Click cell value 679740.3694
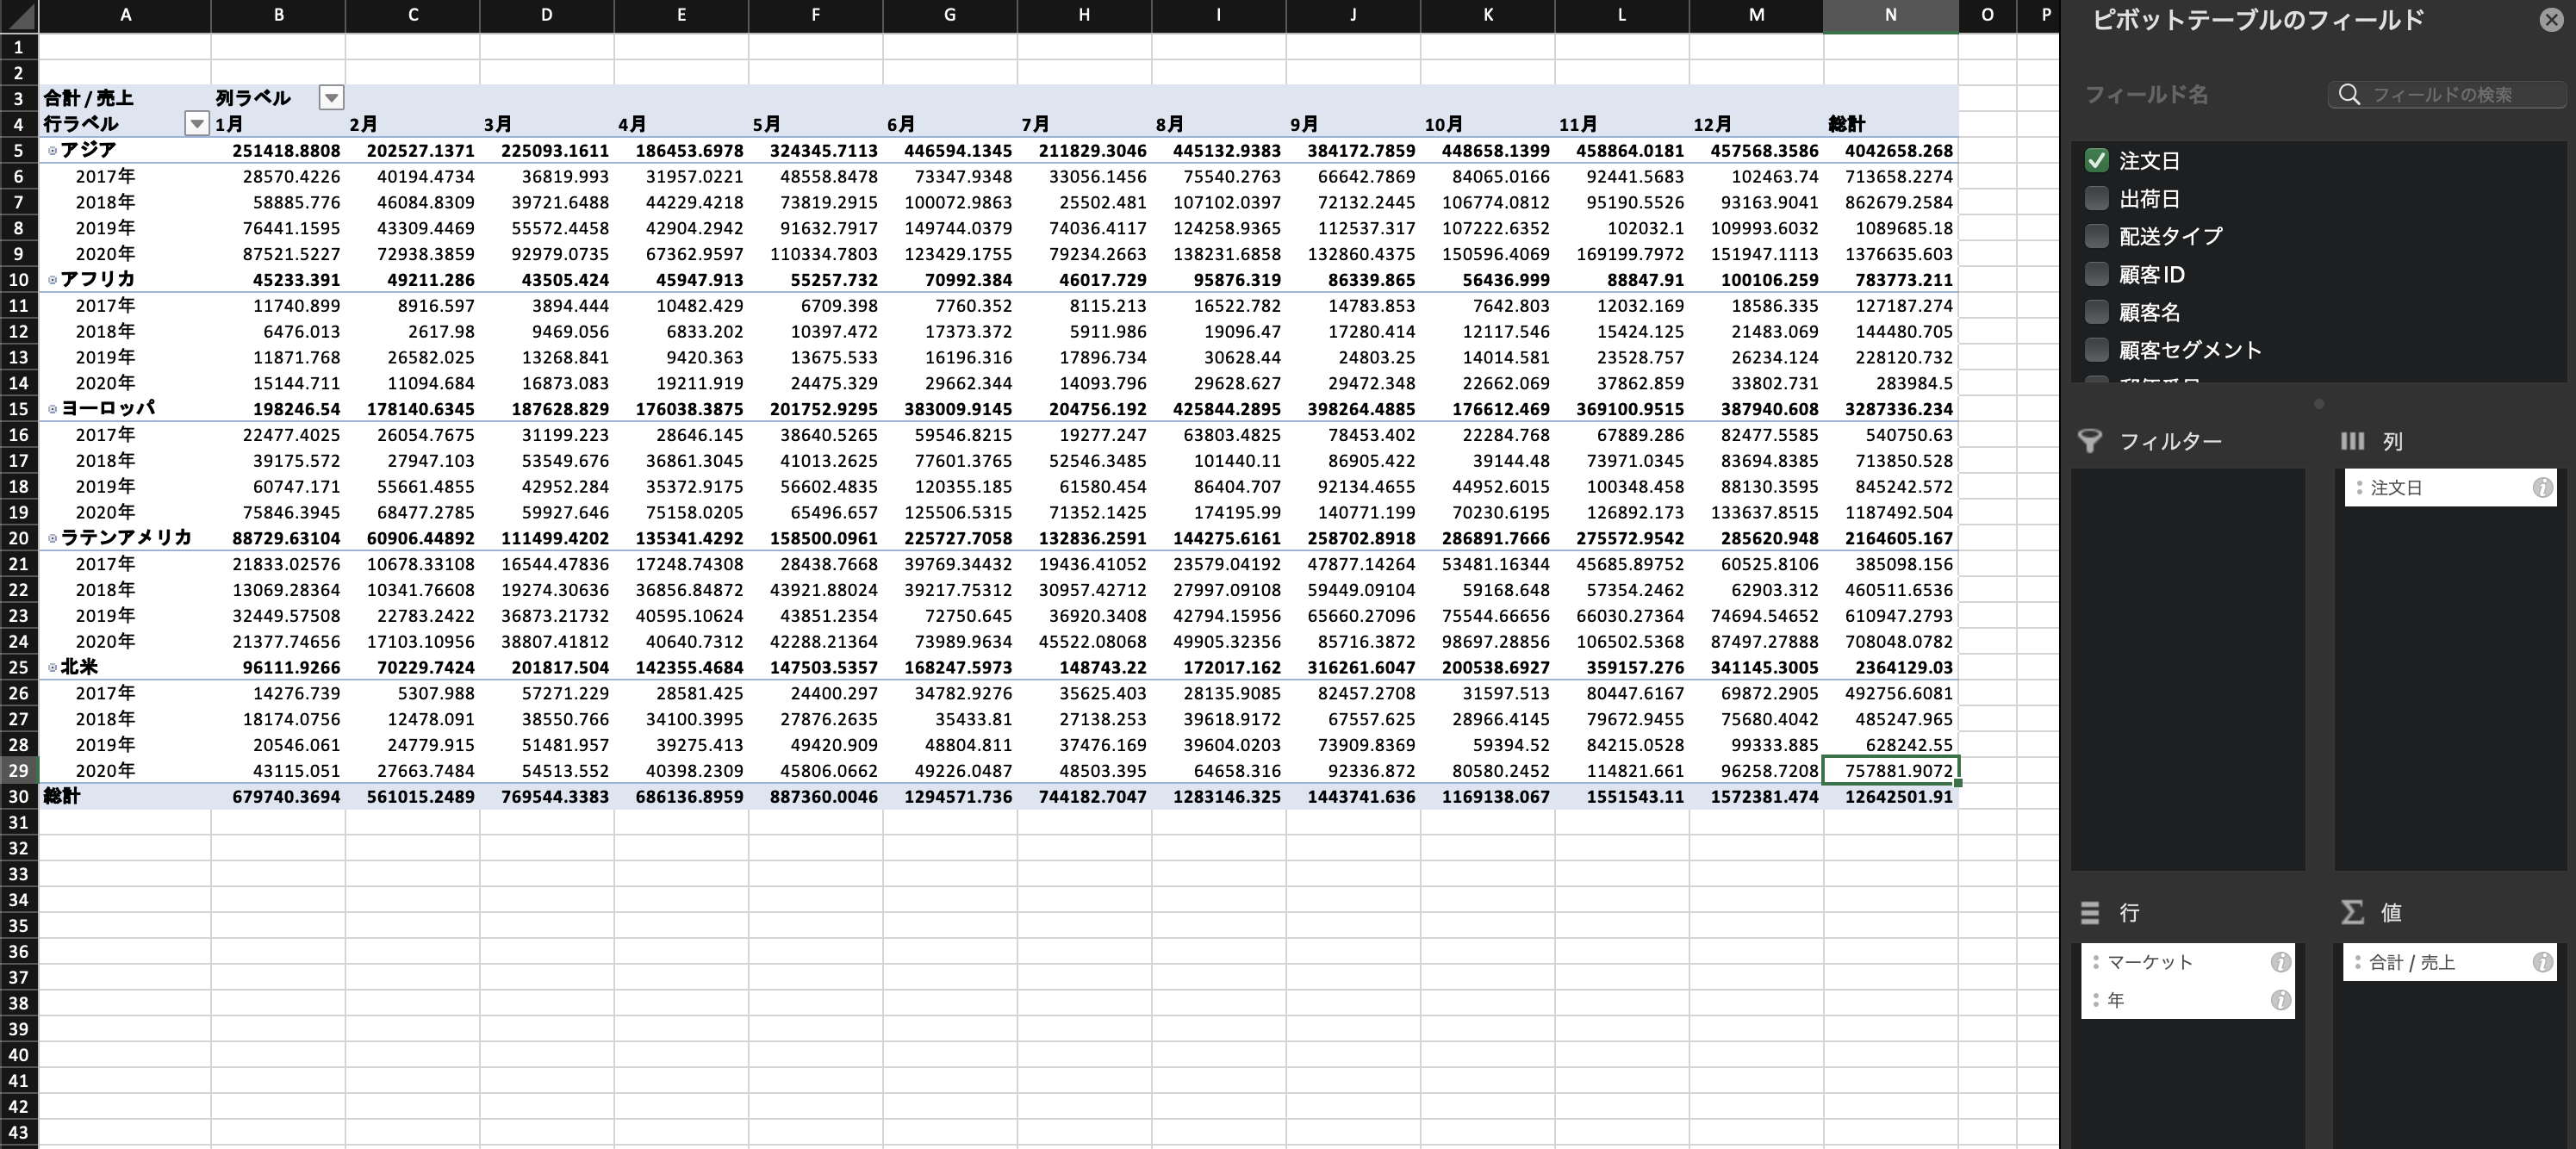The width and height of the screenshot is (2576, 1149). 278,797
